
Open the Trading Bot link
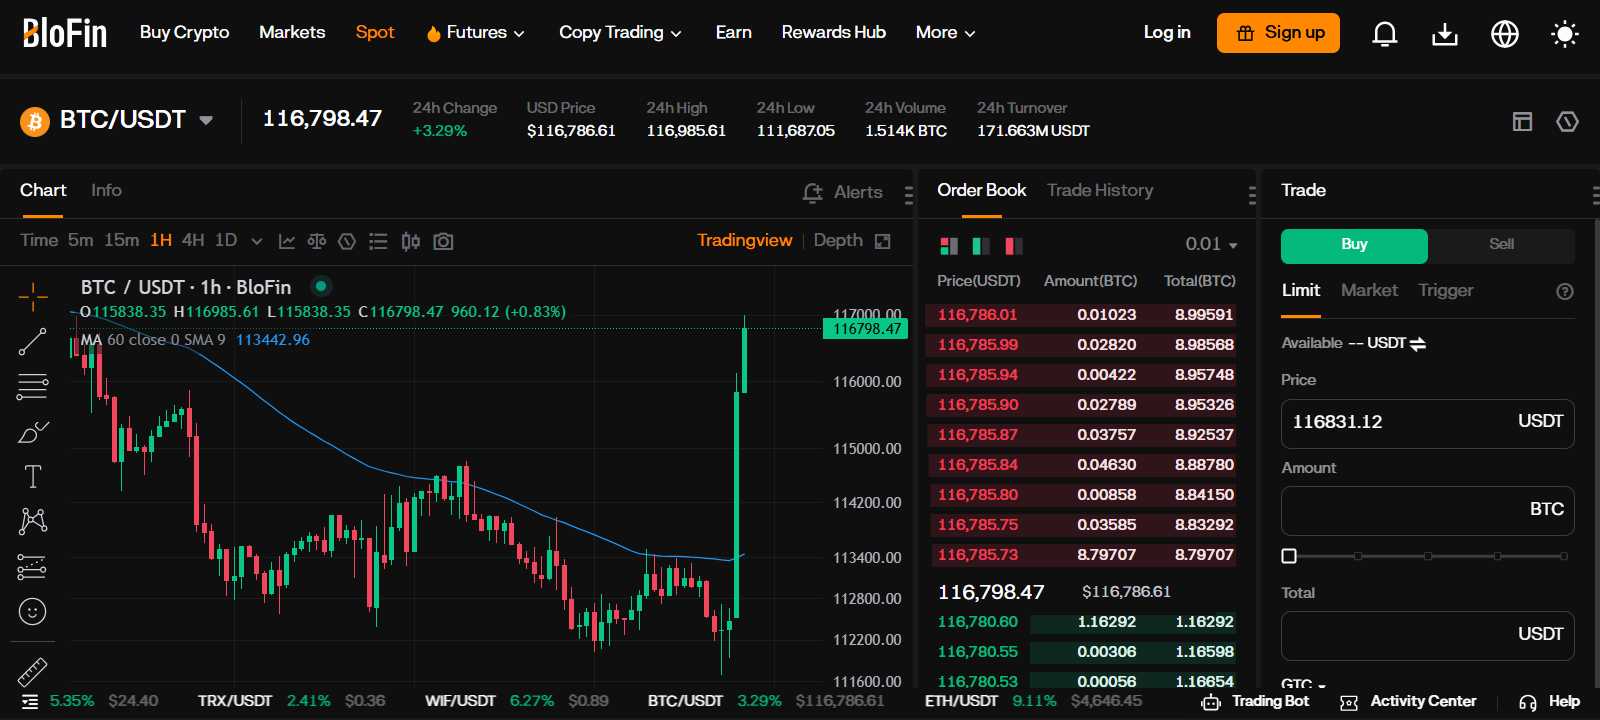pyautogui.click(x=1255, y=701)
